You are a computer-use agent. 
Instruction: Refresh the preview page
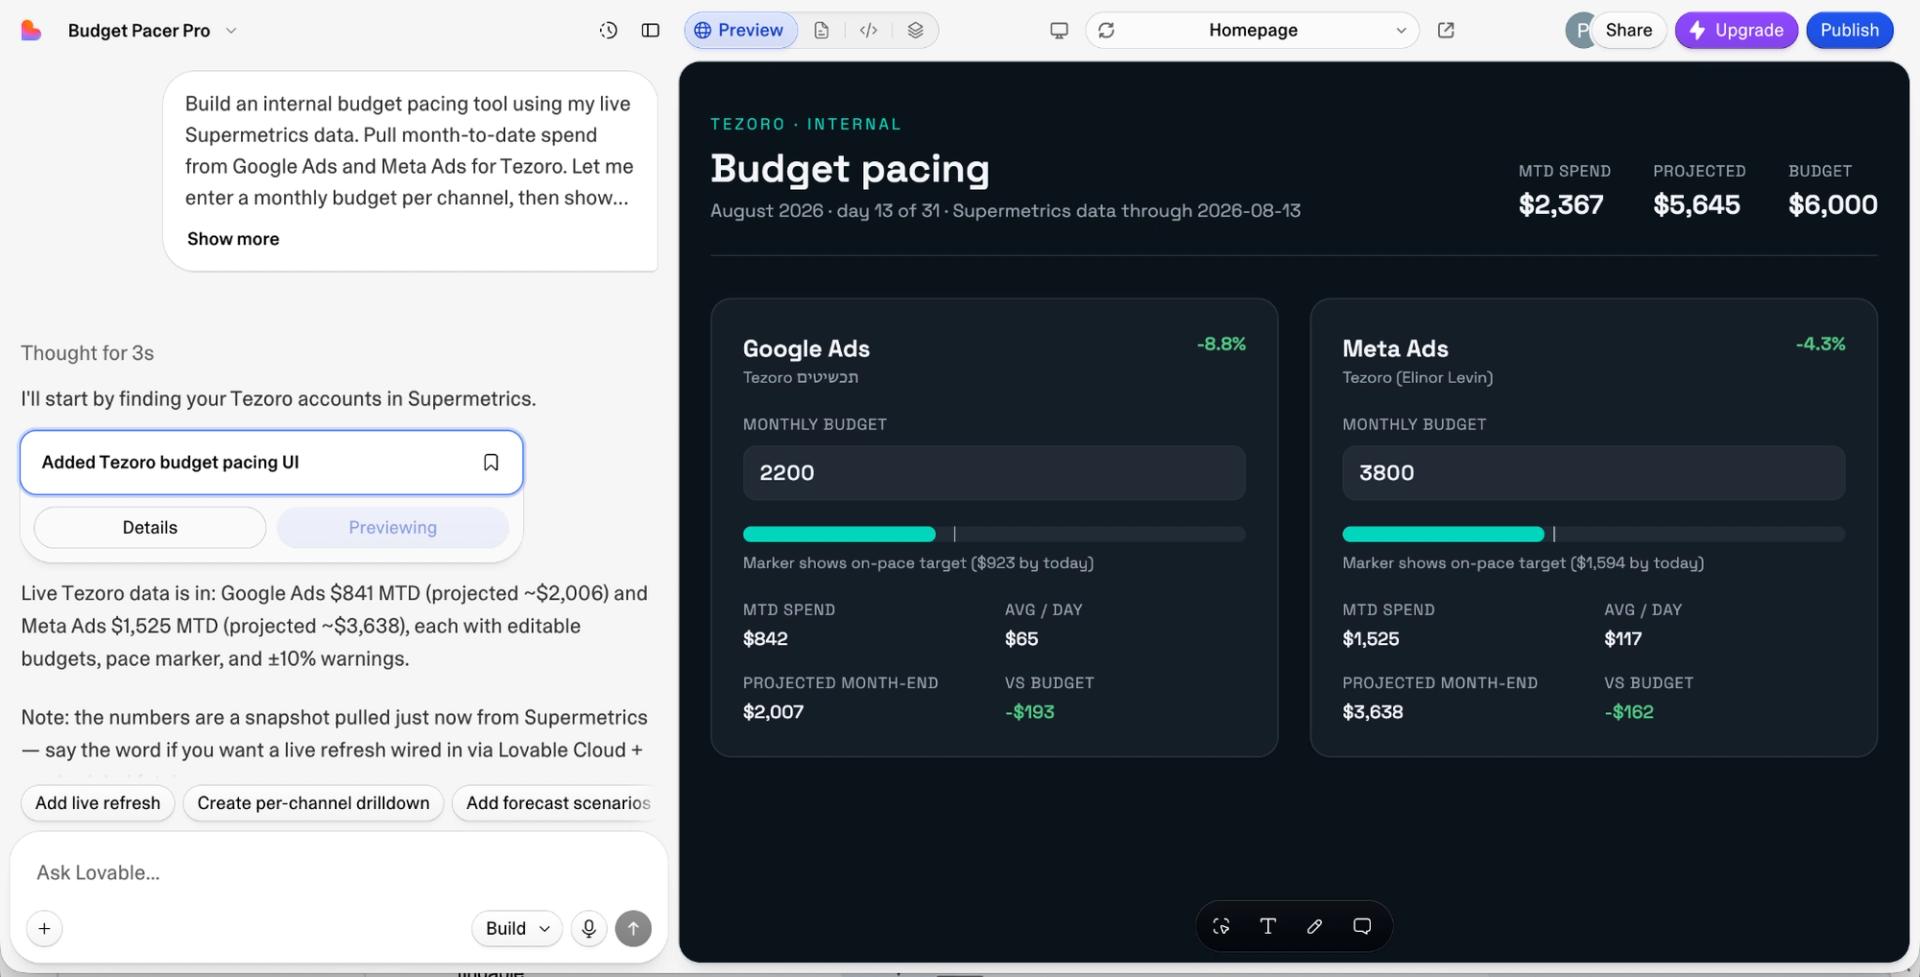pos(1106,30)
